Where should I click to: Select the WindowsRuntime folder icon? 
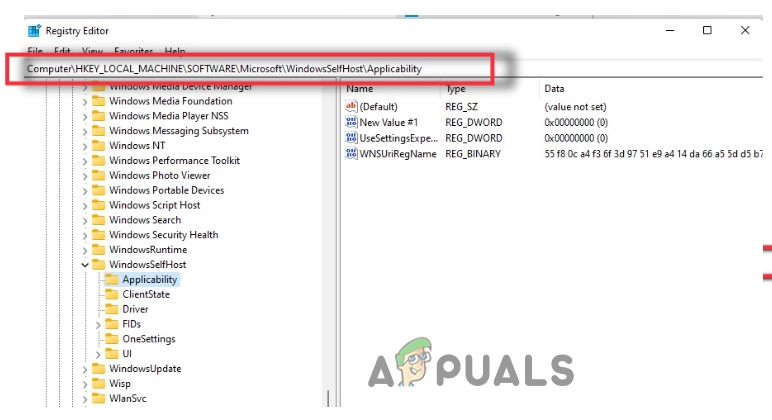point(99,249)
